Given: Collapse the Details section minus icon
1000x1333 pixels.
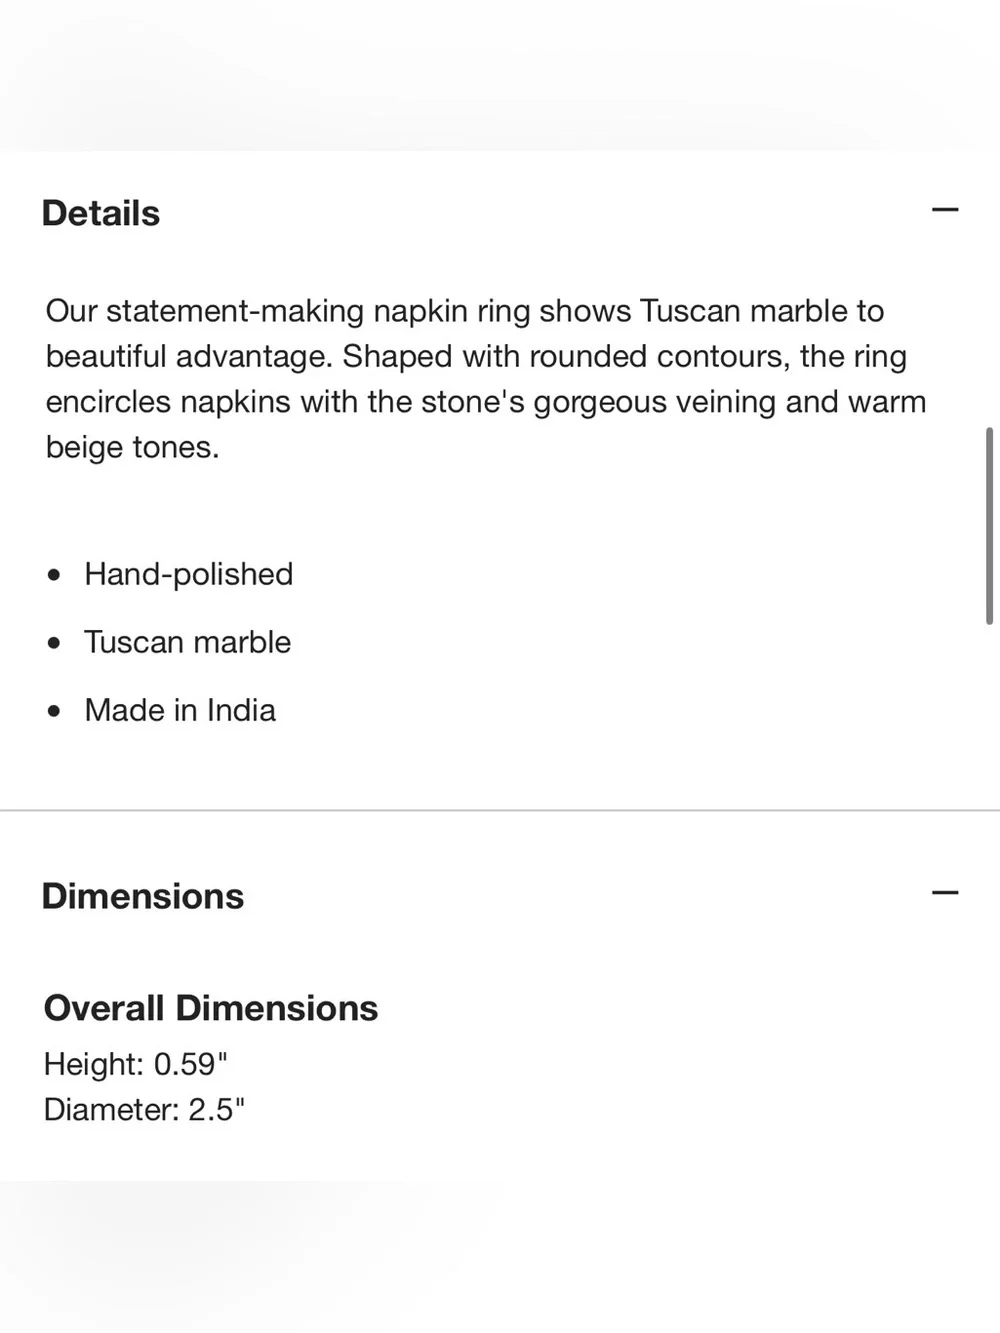Looking at the screenshot, I should tap(945, 210).
